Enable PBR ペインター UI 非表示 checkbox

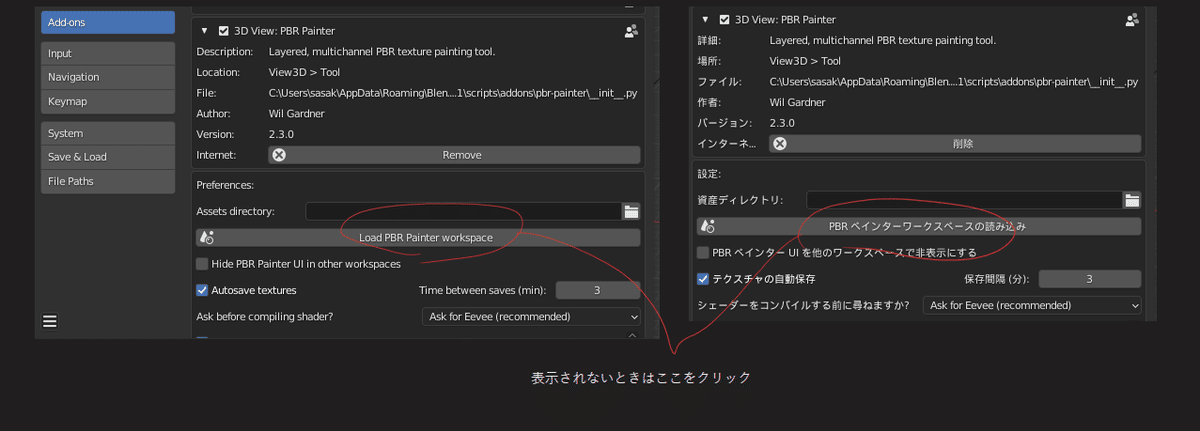[704, 252]
